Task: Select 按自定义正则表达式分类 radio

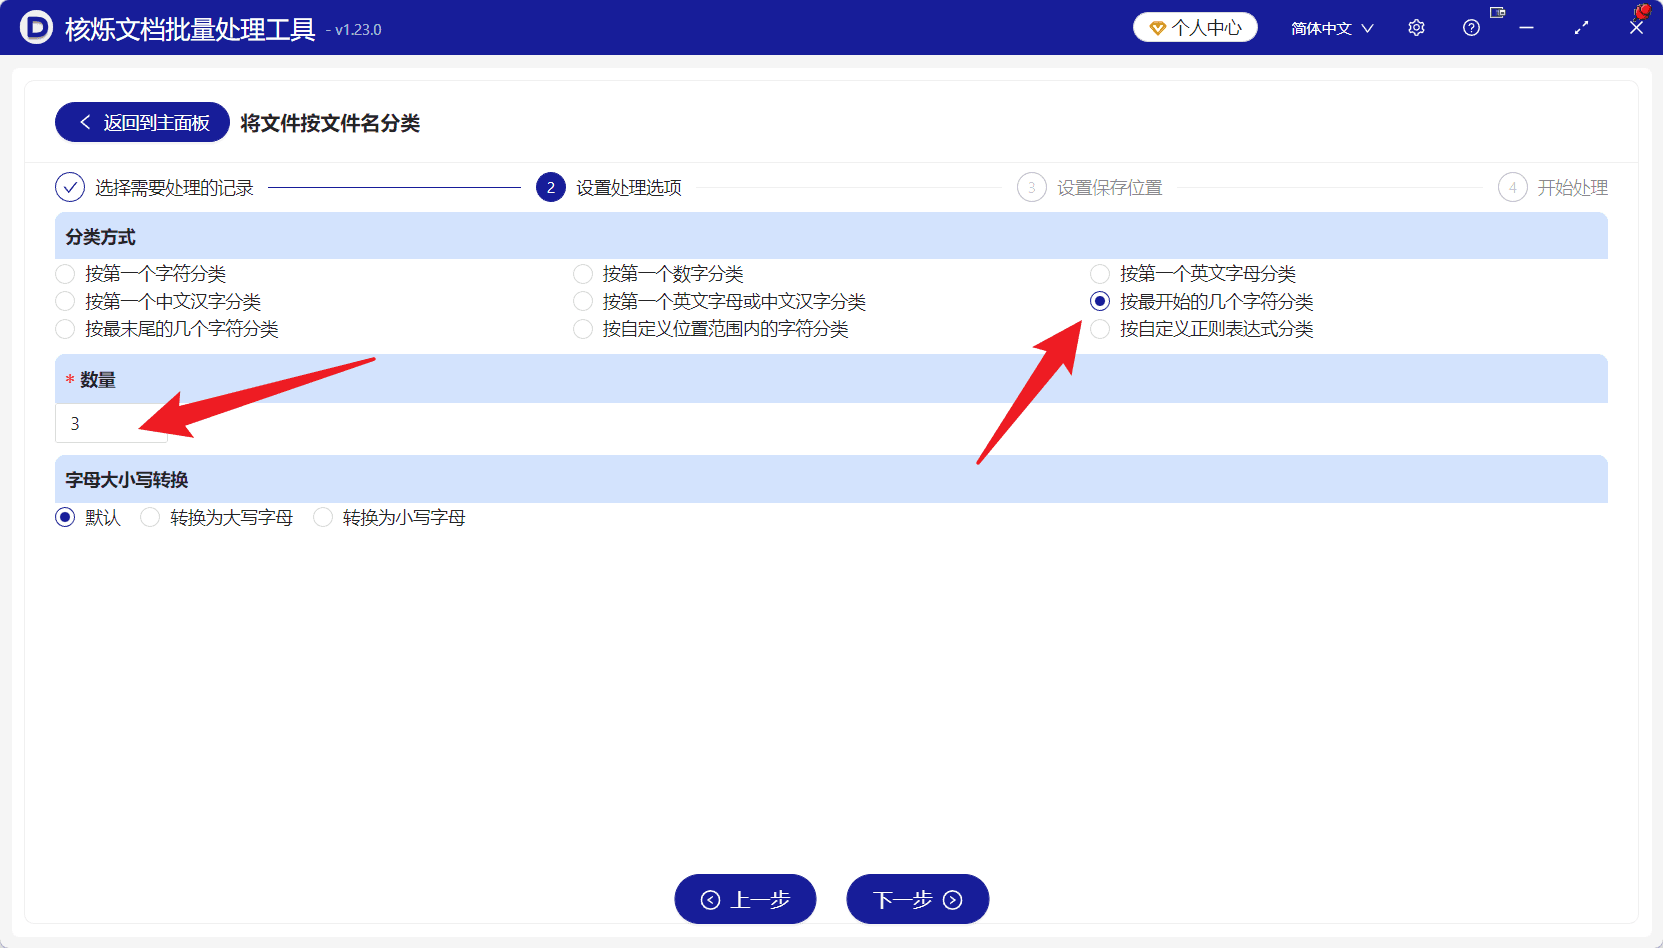Action: point(1100,329)
